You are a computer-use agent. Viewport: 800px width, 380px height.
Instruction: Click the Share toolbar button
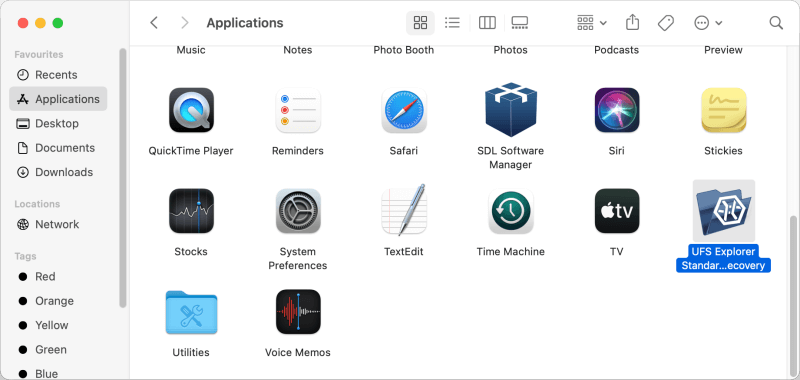click(632, 23)
